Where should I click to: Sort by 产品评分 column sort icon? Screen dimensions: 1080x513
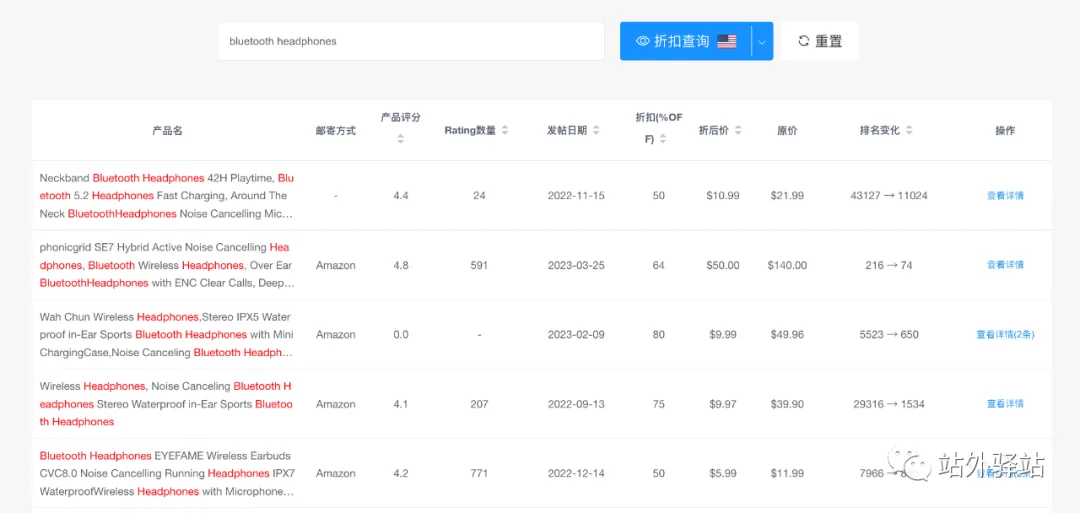tap(400, 138)
